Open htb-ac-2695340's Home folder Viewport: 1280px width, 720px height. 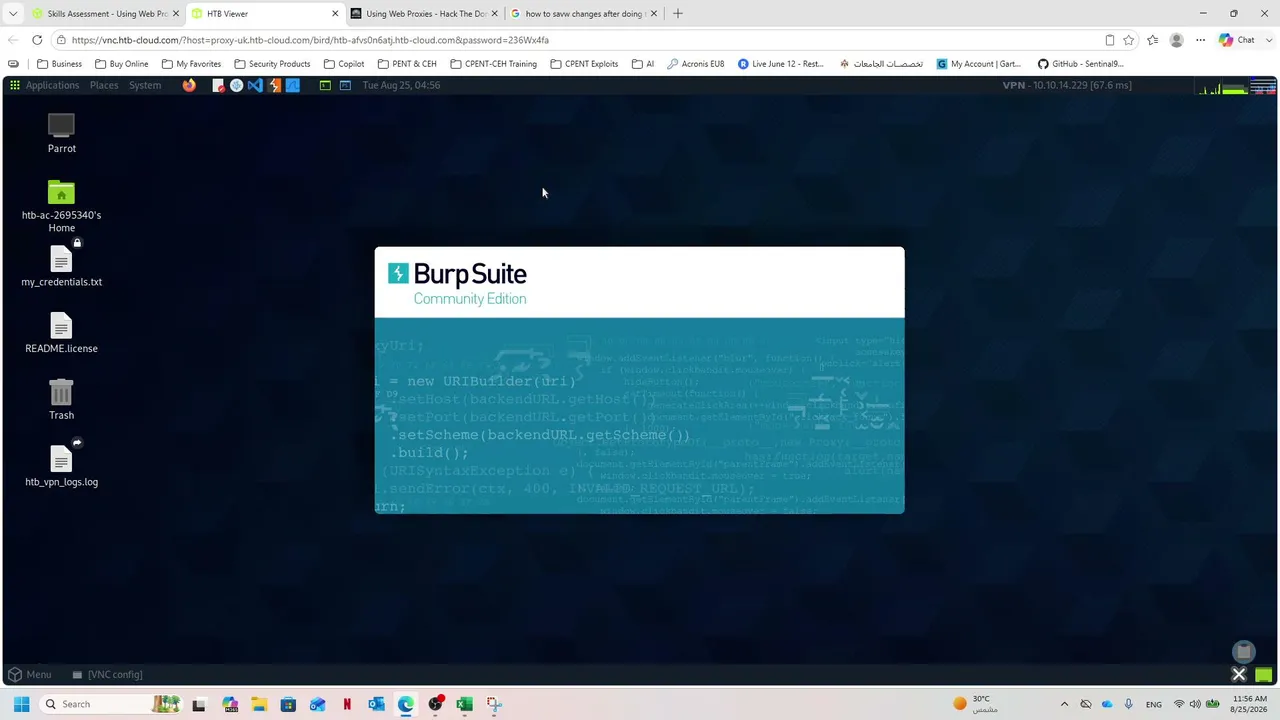click(x=61, y=206)
